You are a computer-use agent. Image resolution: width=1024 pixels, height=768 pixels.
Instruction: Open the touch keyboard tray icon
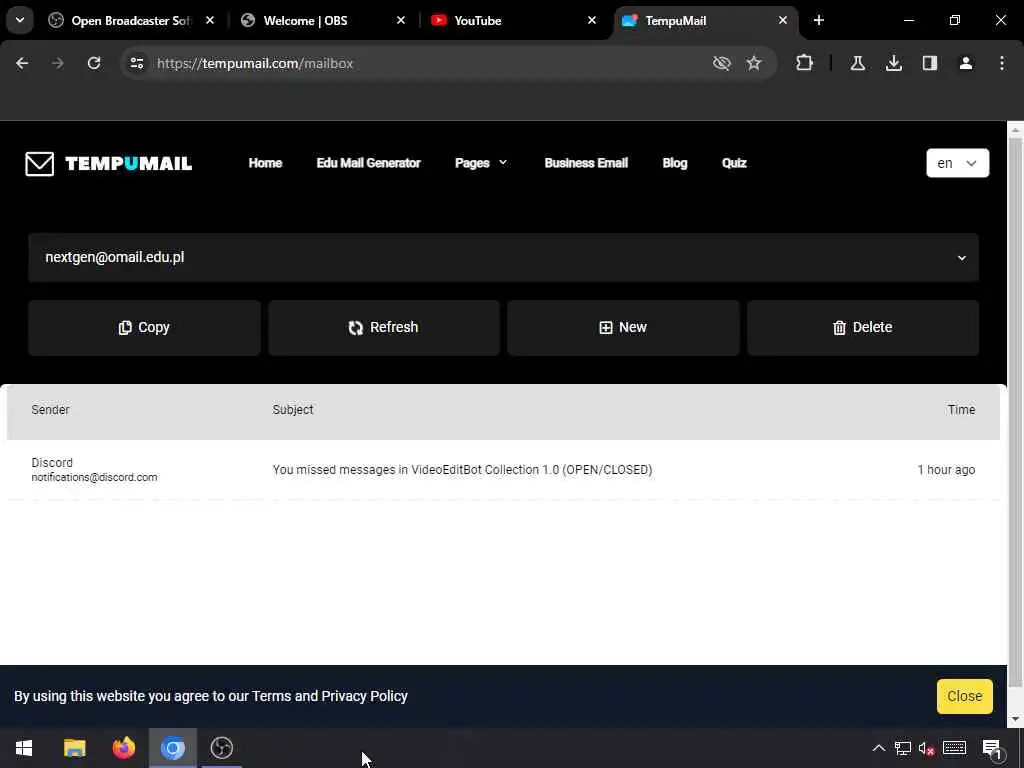(955, 748)
